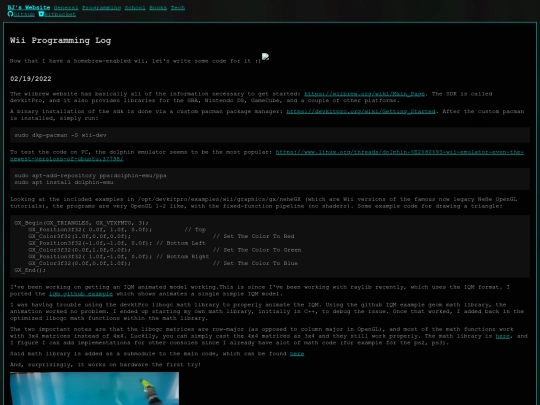Click the Bitbucket logo icon
This screenshot has height=405, width=540.
pos(41,14)
